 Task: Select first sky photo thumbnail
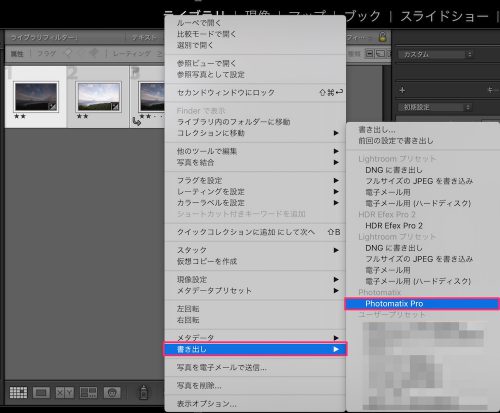(x=36, y=97)
